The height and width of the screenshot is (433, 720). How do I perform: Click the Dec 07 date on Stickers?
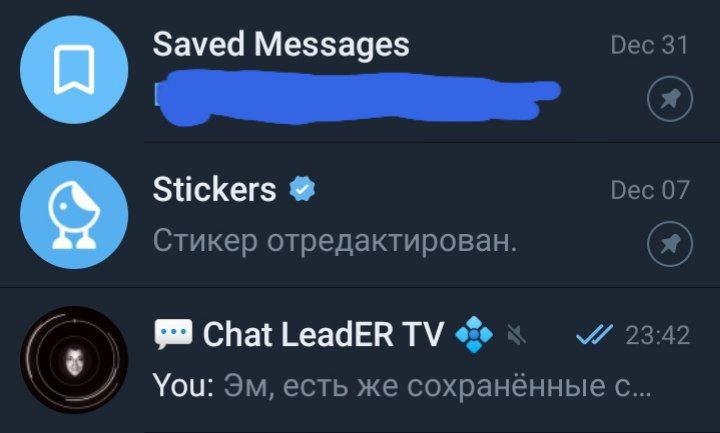(x=650, y=190)
